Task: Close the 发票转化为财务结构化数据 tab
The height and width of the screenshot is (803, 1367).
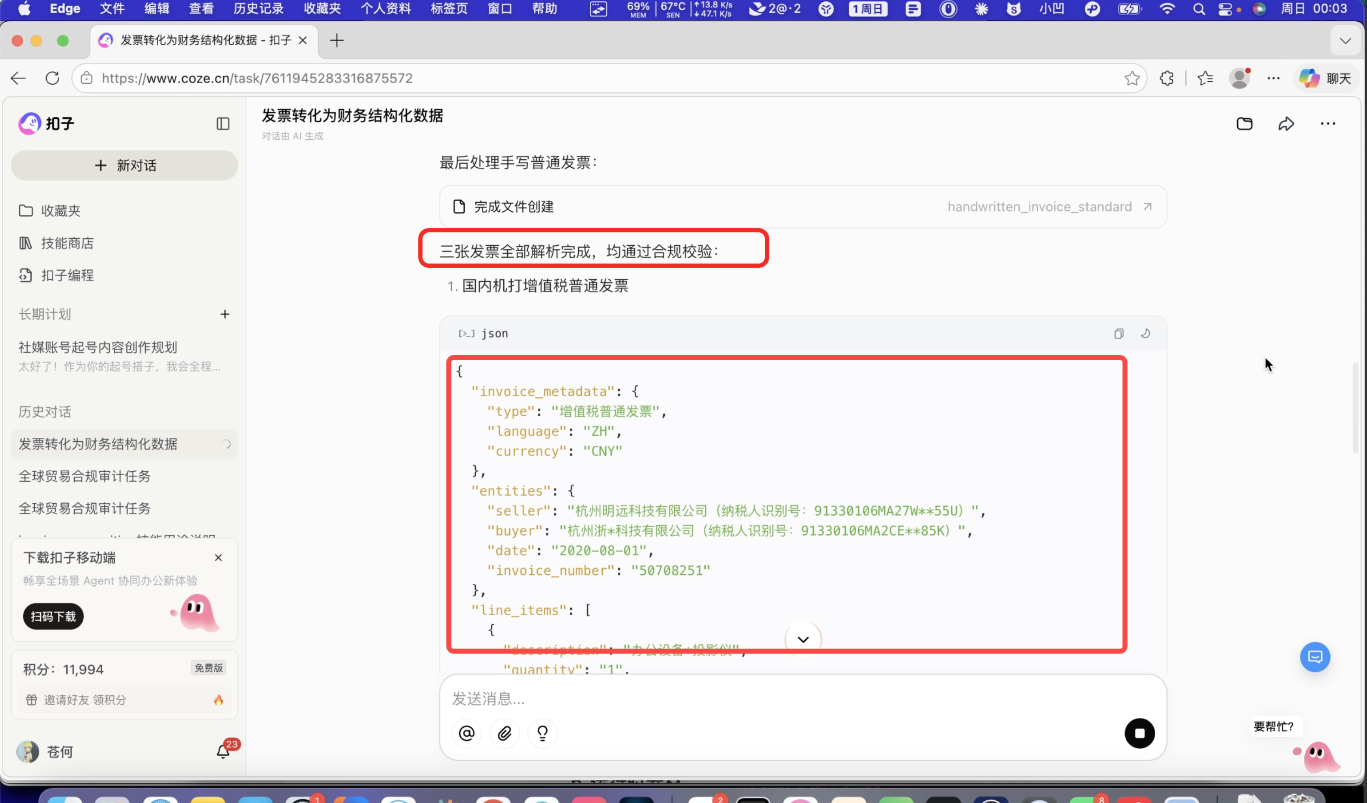Action: click(303, 41)
